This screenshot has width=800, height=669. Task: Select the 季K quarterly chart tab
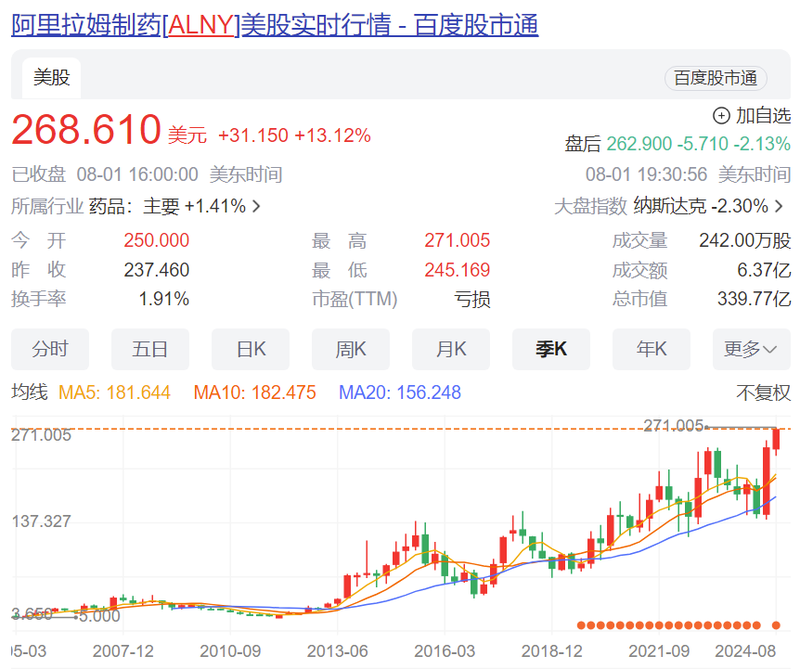point(551,349)
